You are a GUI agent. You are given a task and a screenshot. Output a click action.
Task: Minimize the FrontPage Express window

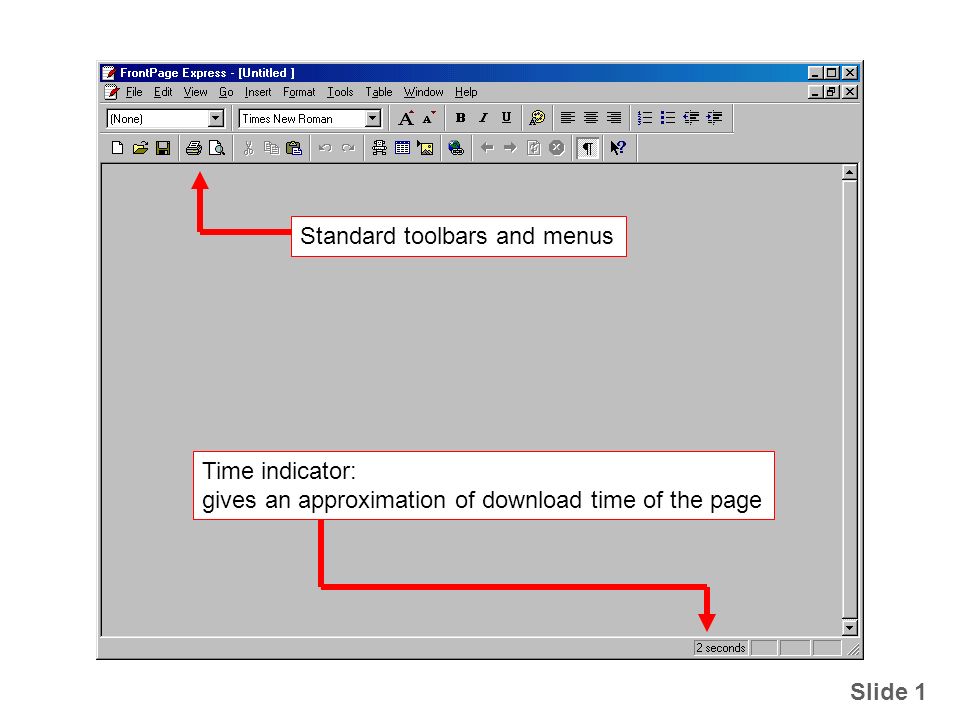click(x=814, y=72)
